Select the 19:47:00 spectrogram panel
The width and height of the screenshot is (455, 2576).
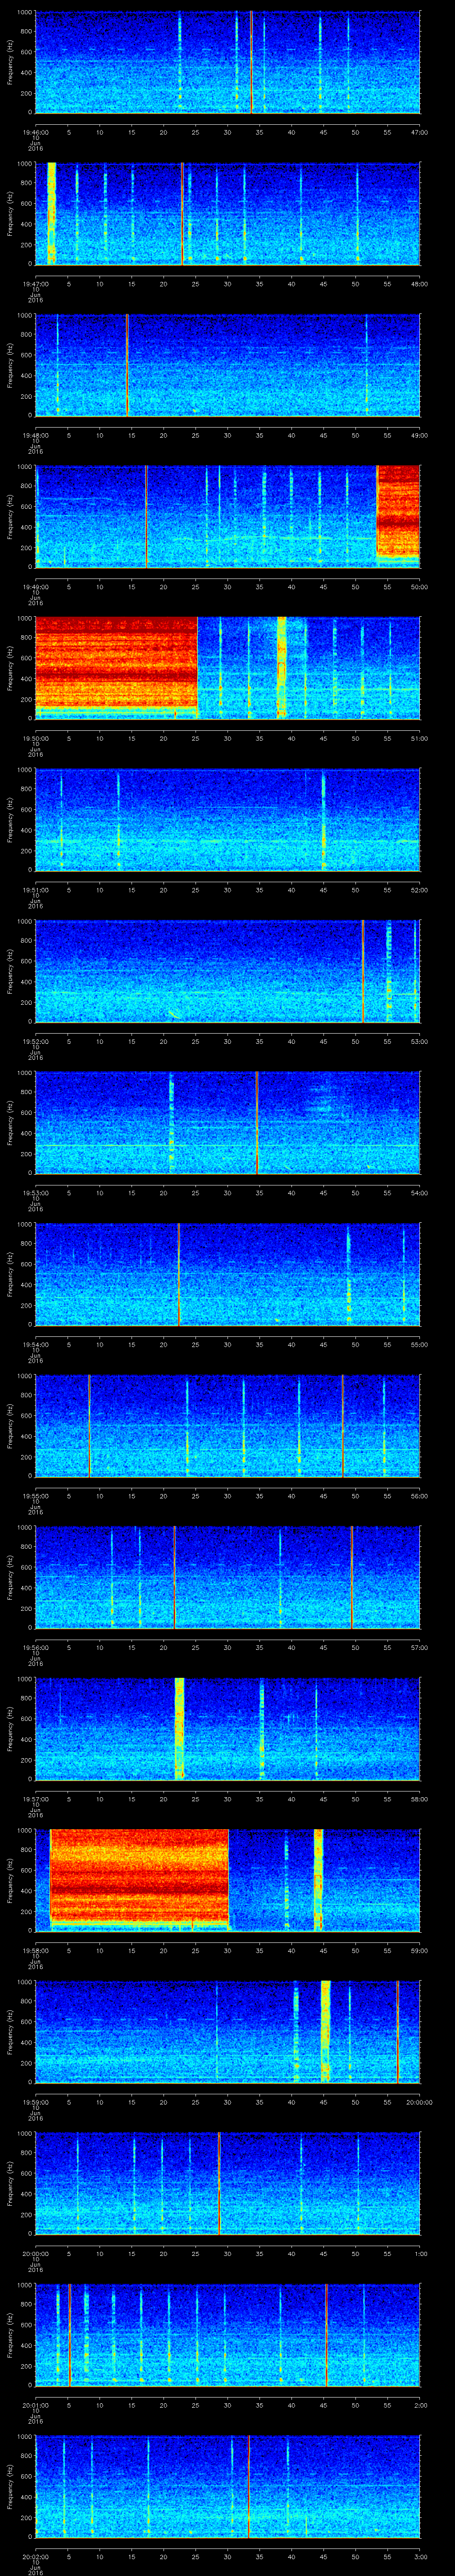228,213
